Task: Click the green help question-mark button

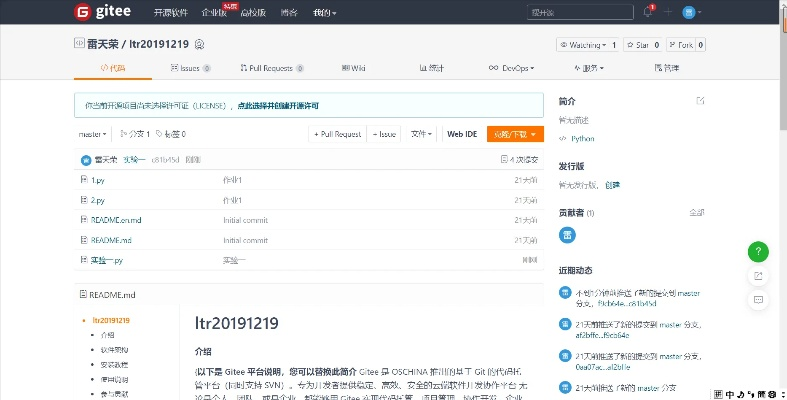Action: tap(758, 251)
